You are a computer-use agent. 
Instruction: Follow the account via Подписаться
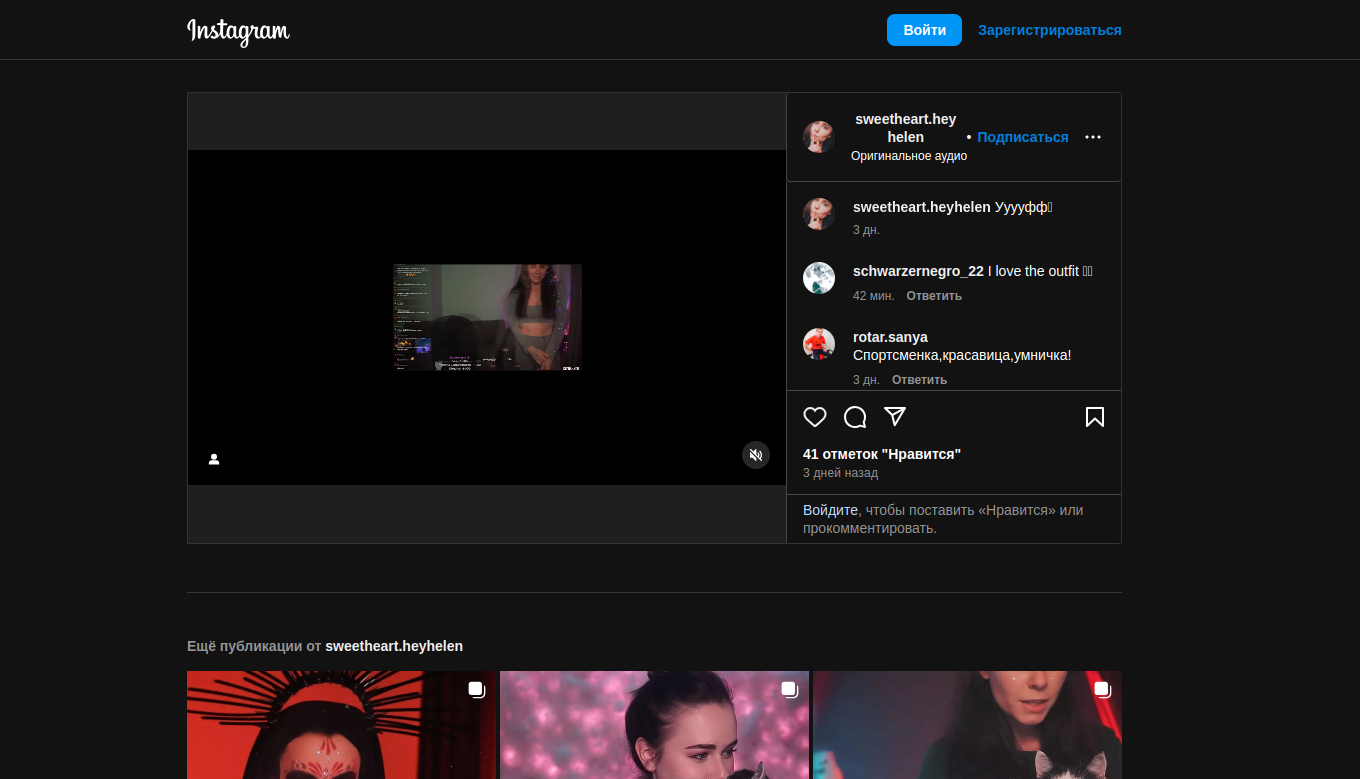click(1023, 137)
